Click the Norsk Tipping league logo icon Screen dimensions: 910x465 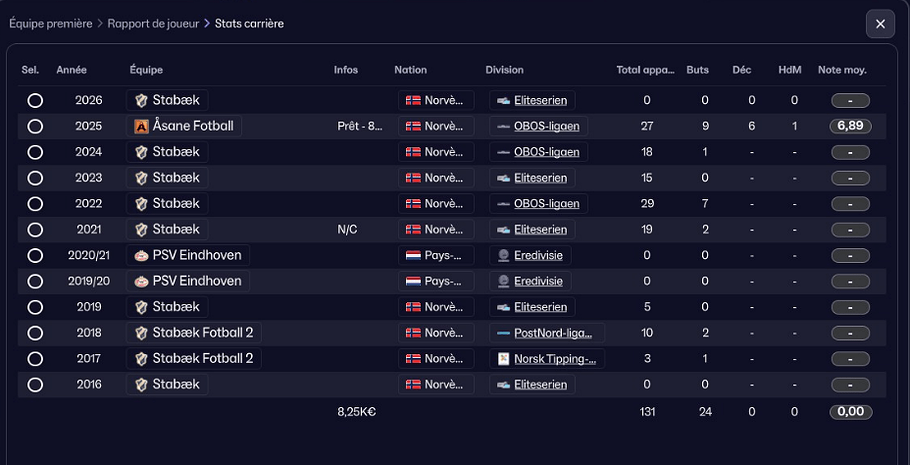click(503, 359)
